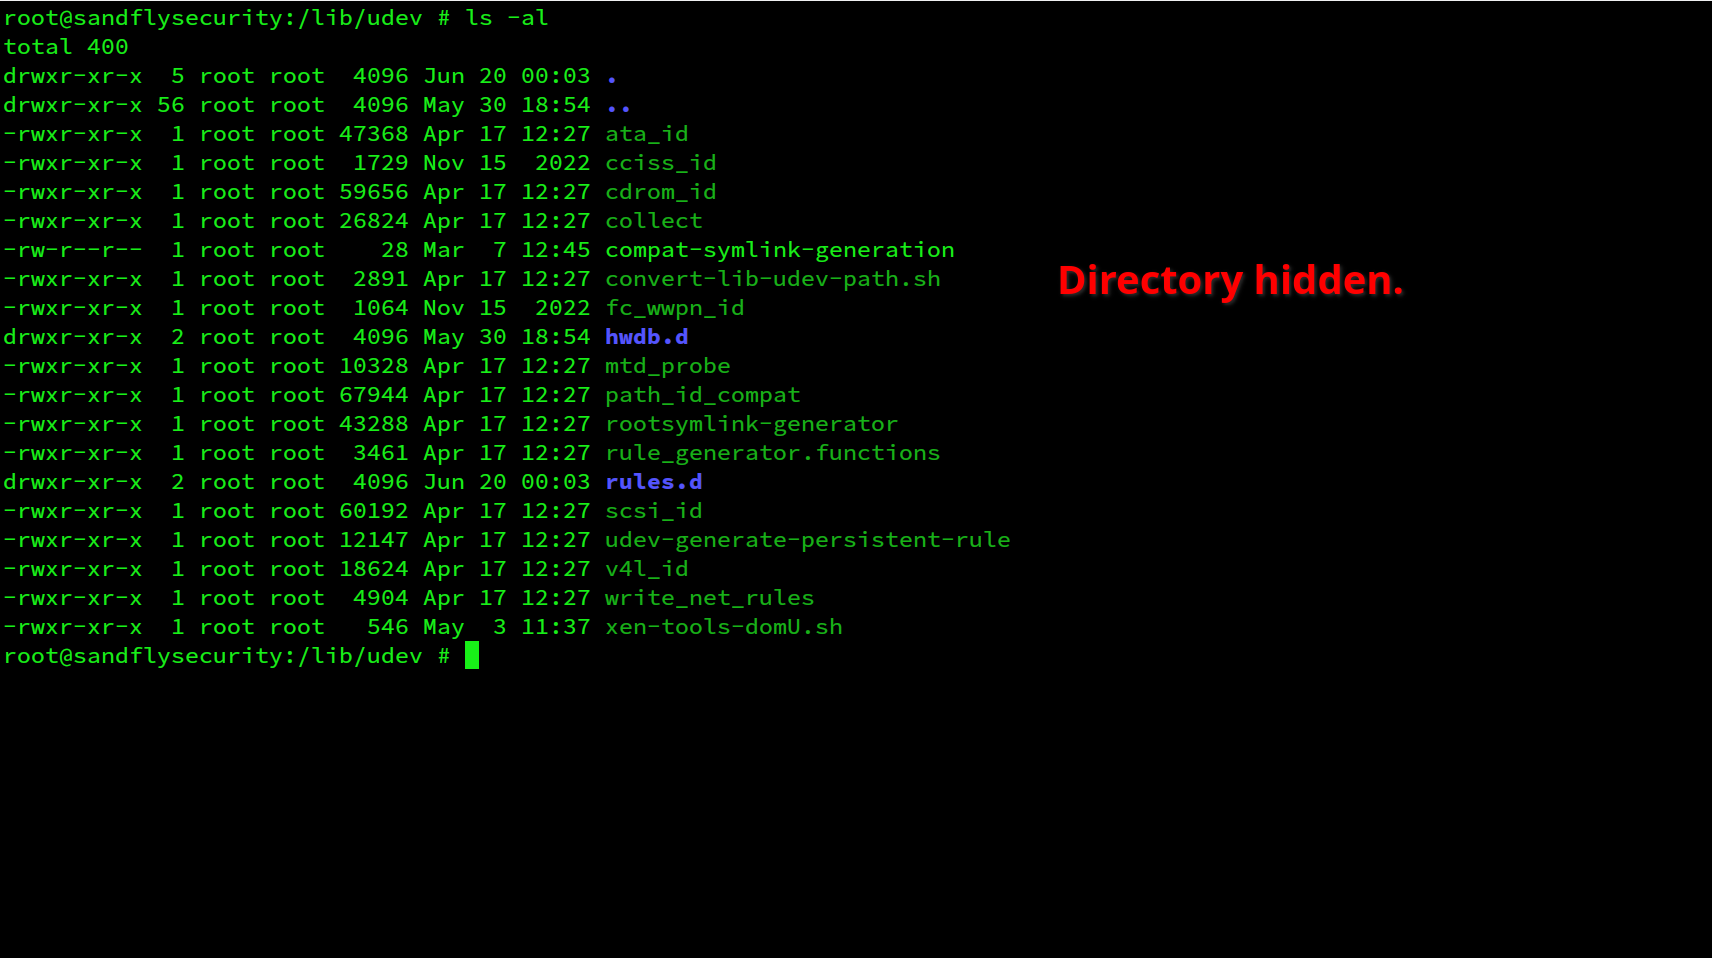Image resolution: width=1712 pixels, height=958 pixels.
Task: Select the scsi_id filename
Action: [653, 511]
